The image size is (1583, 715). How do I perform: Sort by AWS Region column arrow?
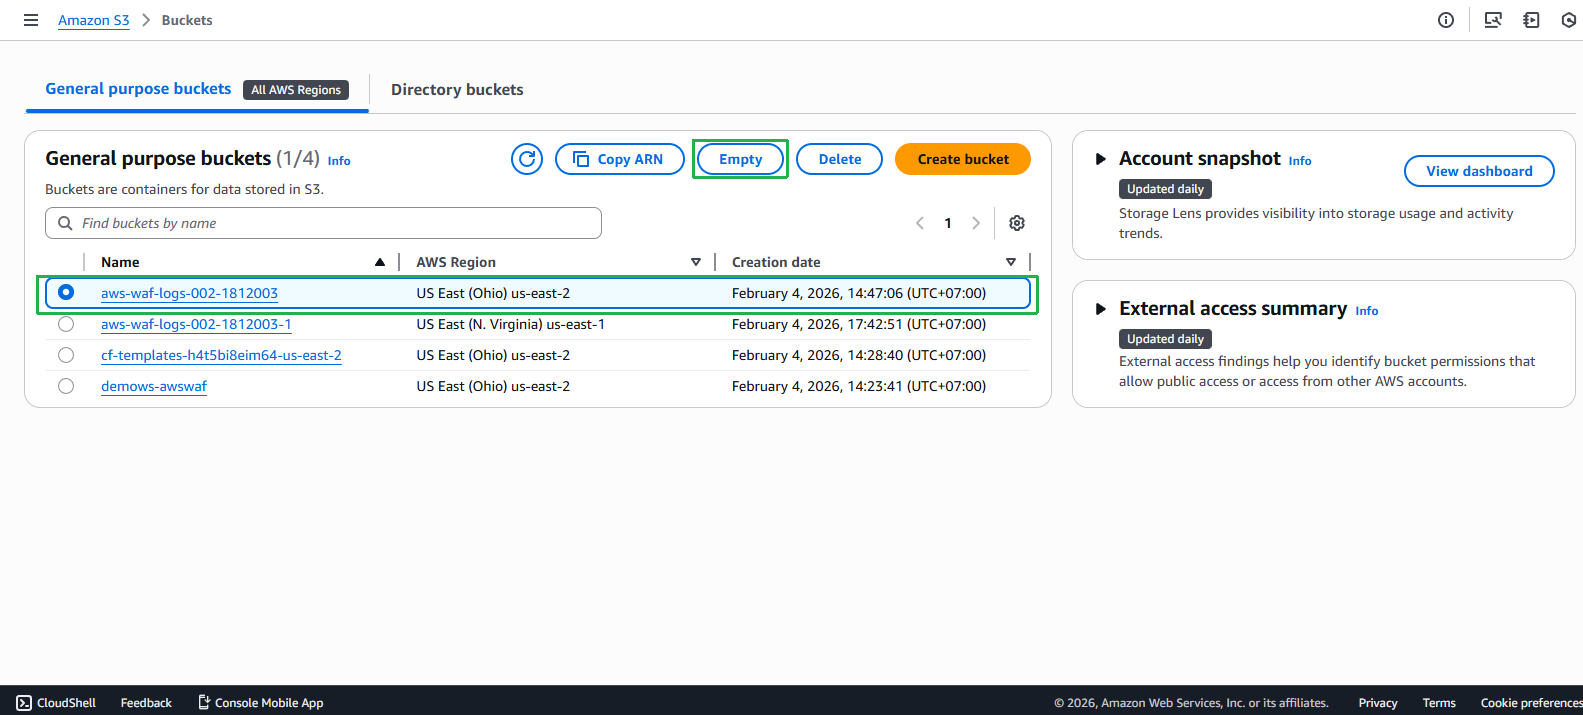696,262
